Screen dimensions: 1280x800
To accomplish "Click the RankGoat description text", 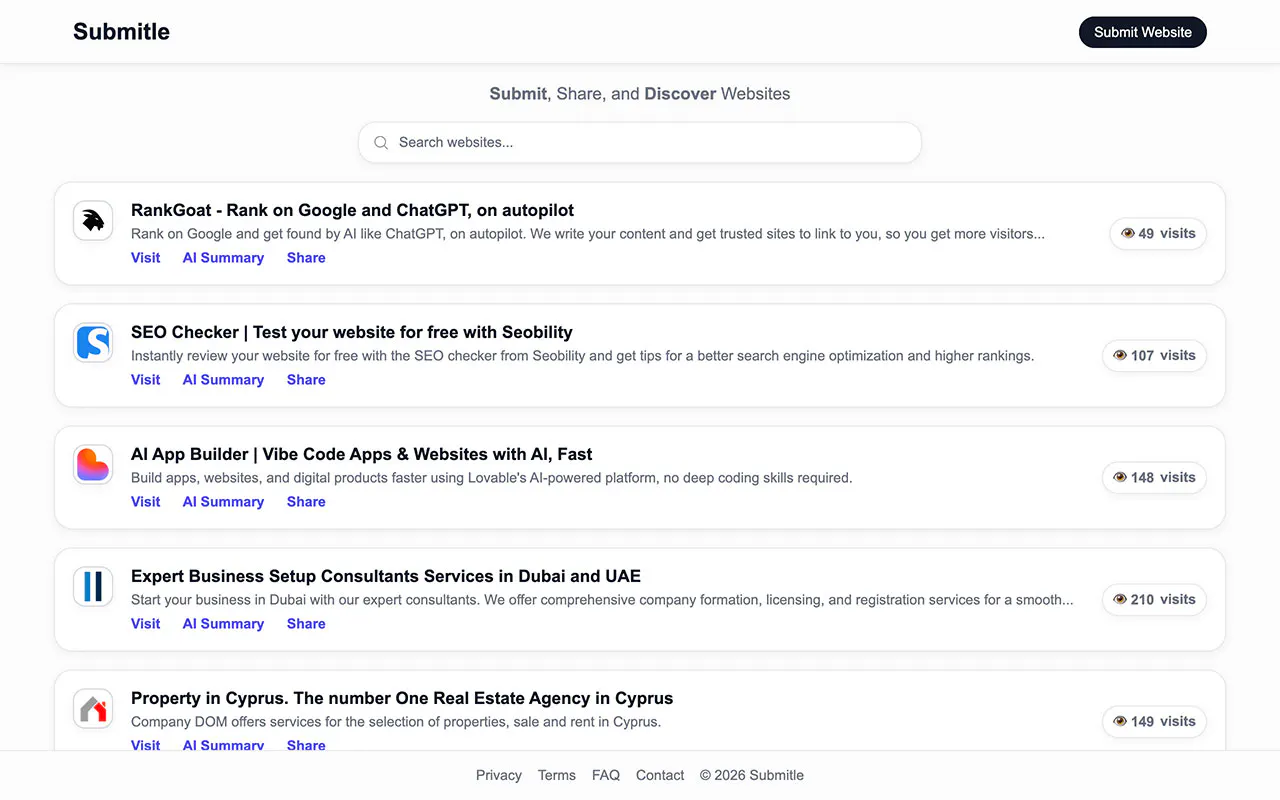I will coord(588,234).
